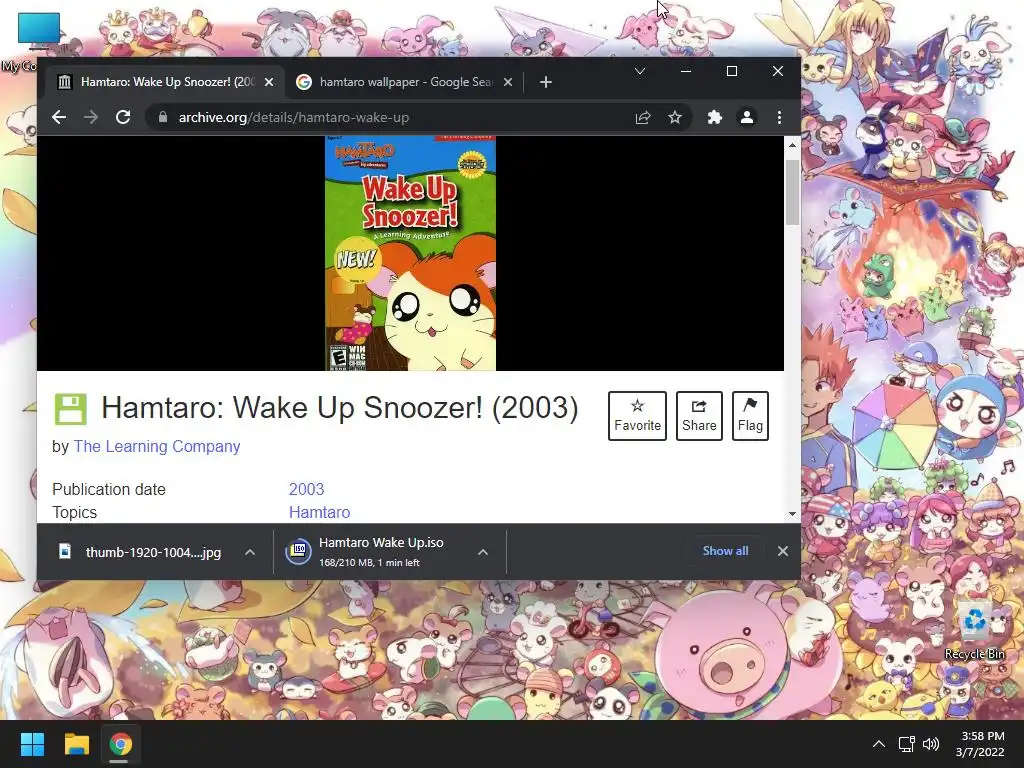
Task: Open the volume speaker icon in the tray
Action: click(x=931, y=744)
